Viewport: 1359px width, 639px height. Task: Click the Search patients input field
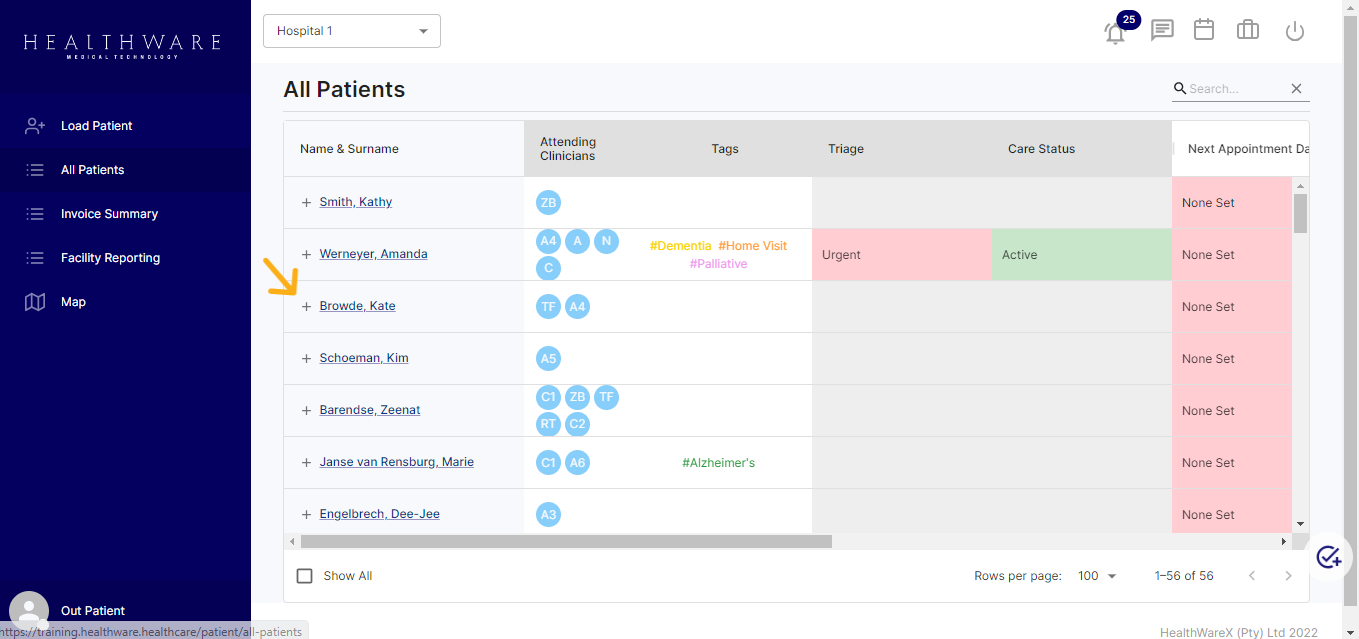(1234, 89)
